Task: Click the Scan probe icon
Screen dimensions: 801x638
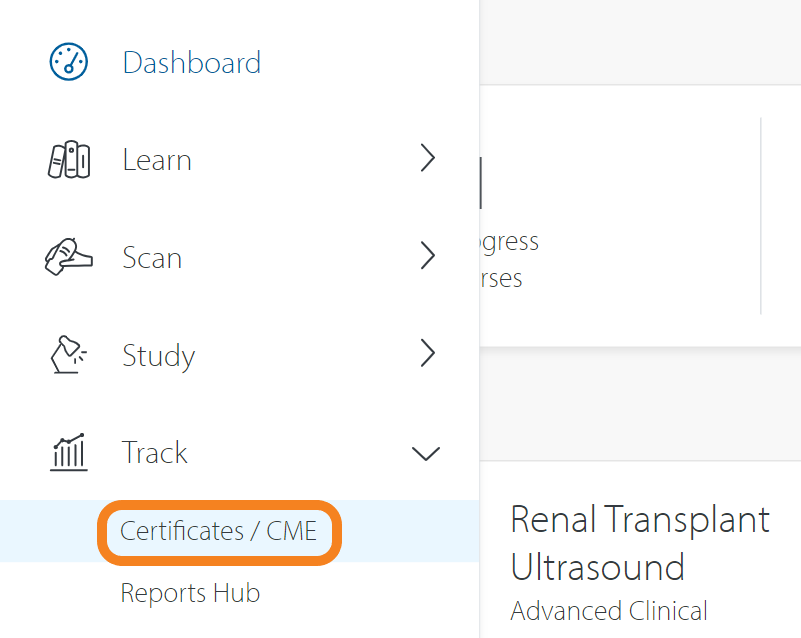Action: [68, 257]
